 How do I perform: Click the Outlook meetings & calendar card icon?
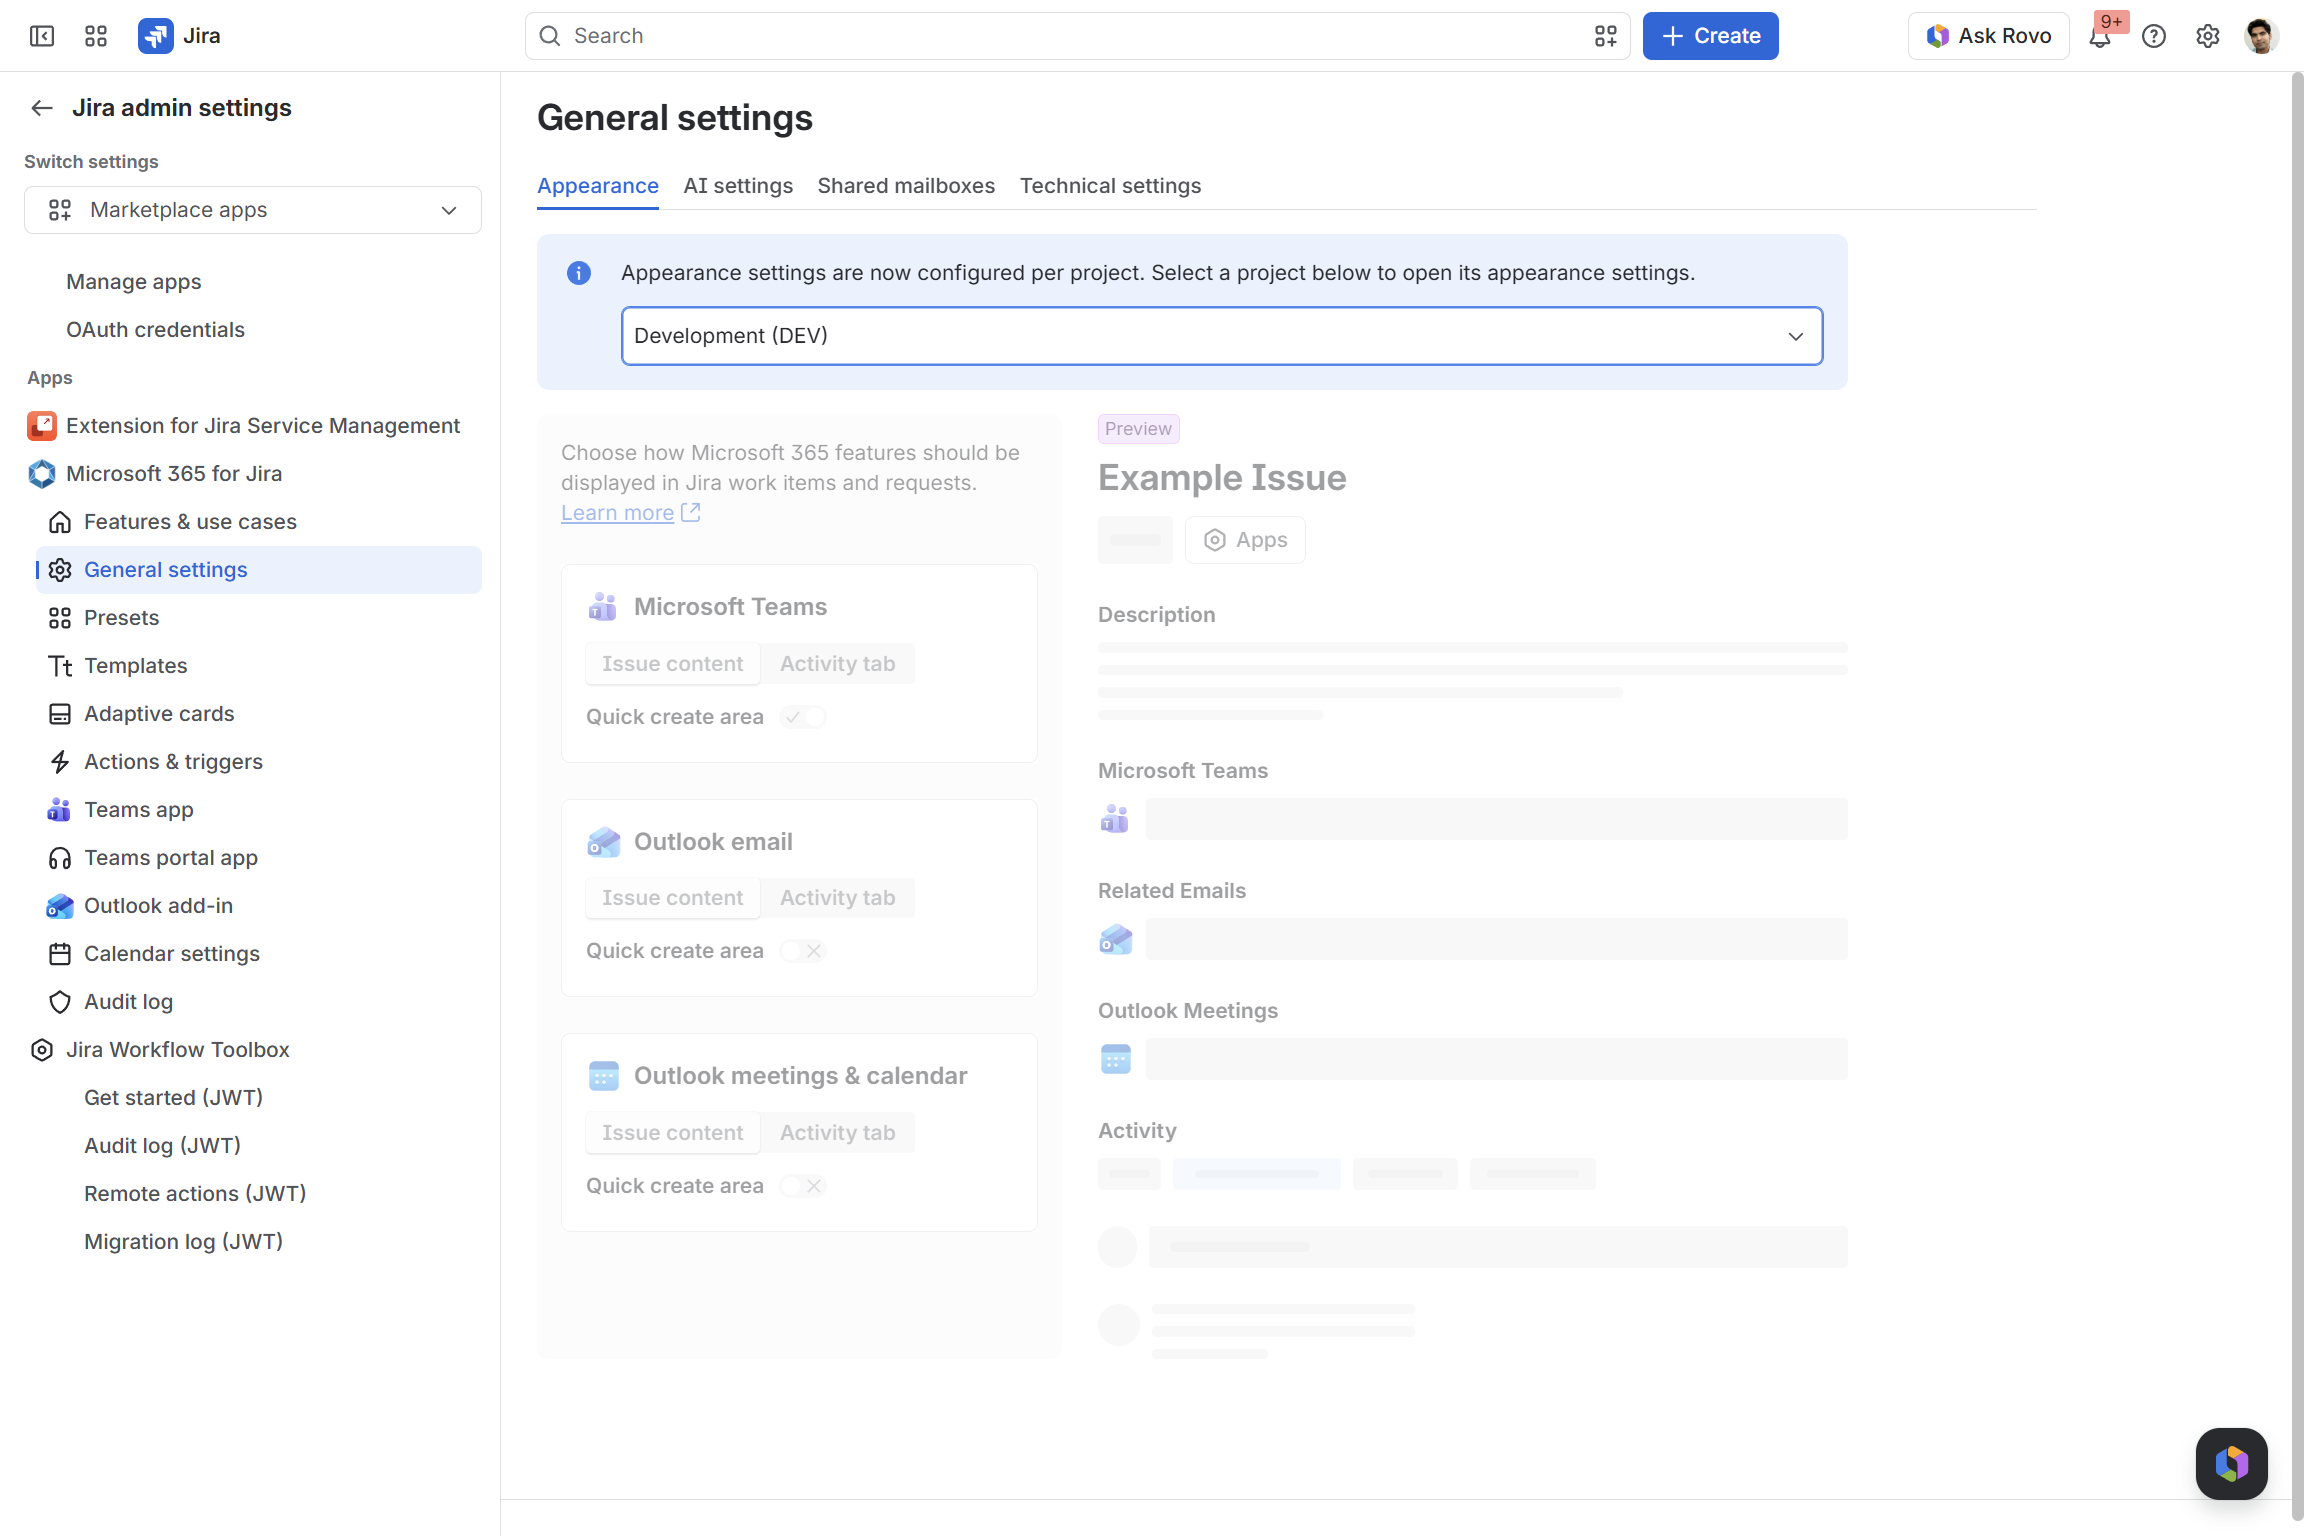click(x=603, y=1076)
